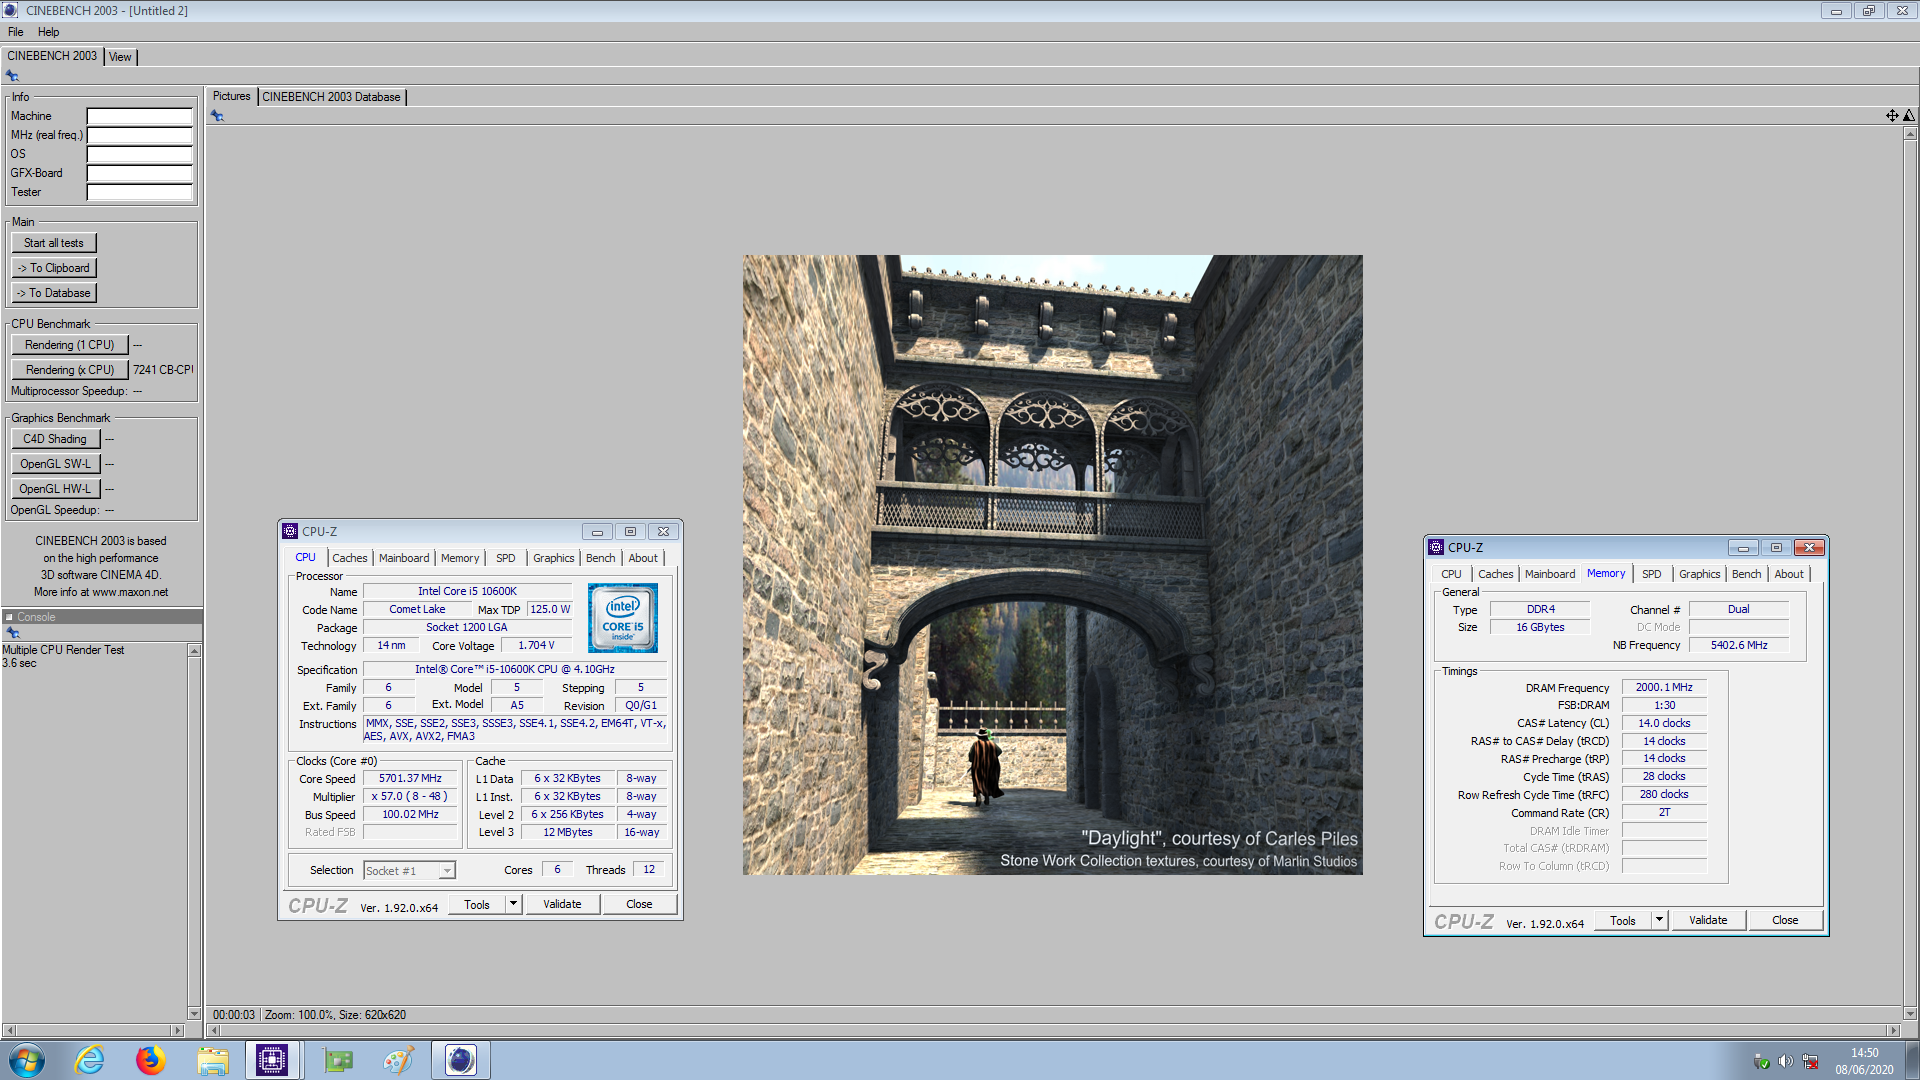Click Start all tests button
1920x1080 pixels.
[x=54, y=243]
